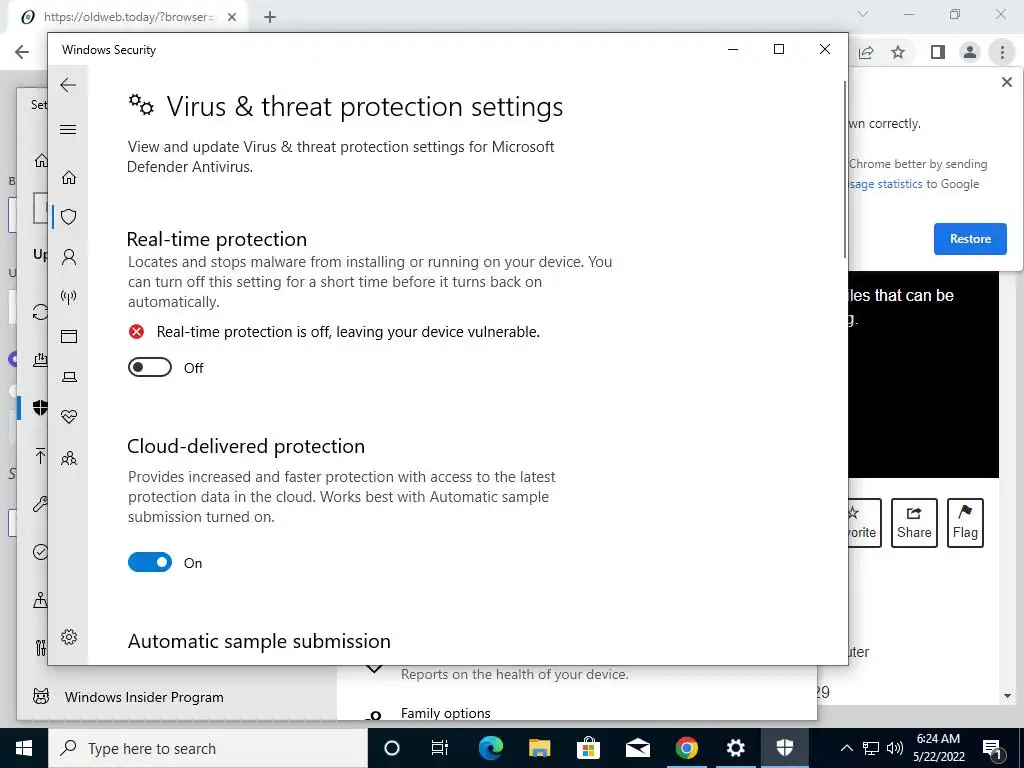This screenshot has width=1024, height=768.
Task: Click taskbar search box
Action: click(x=208, y=748)
